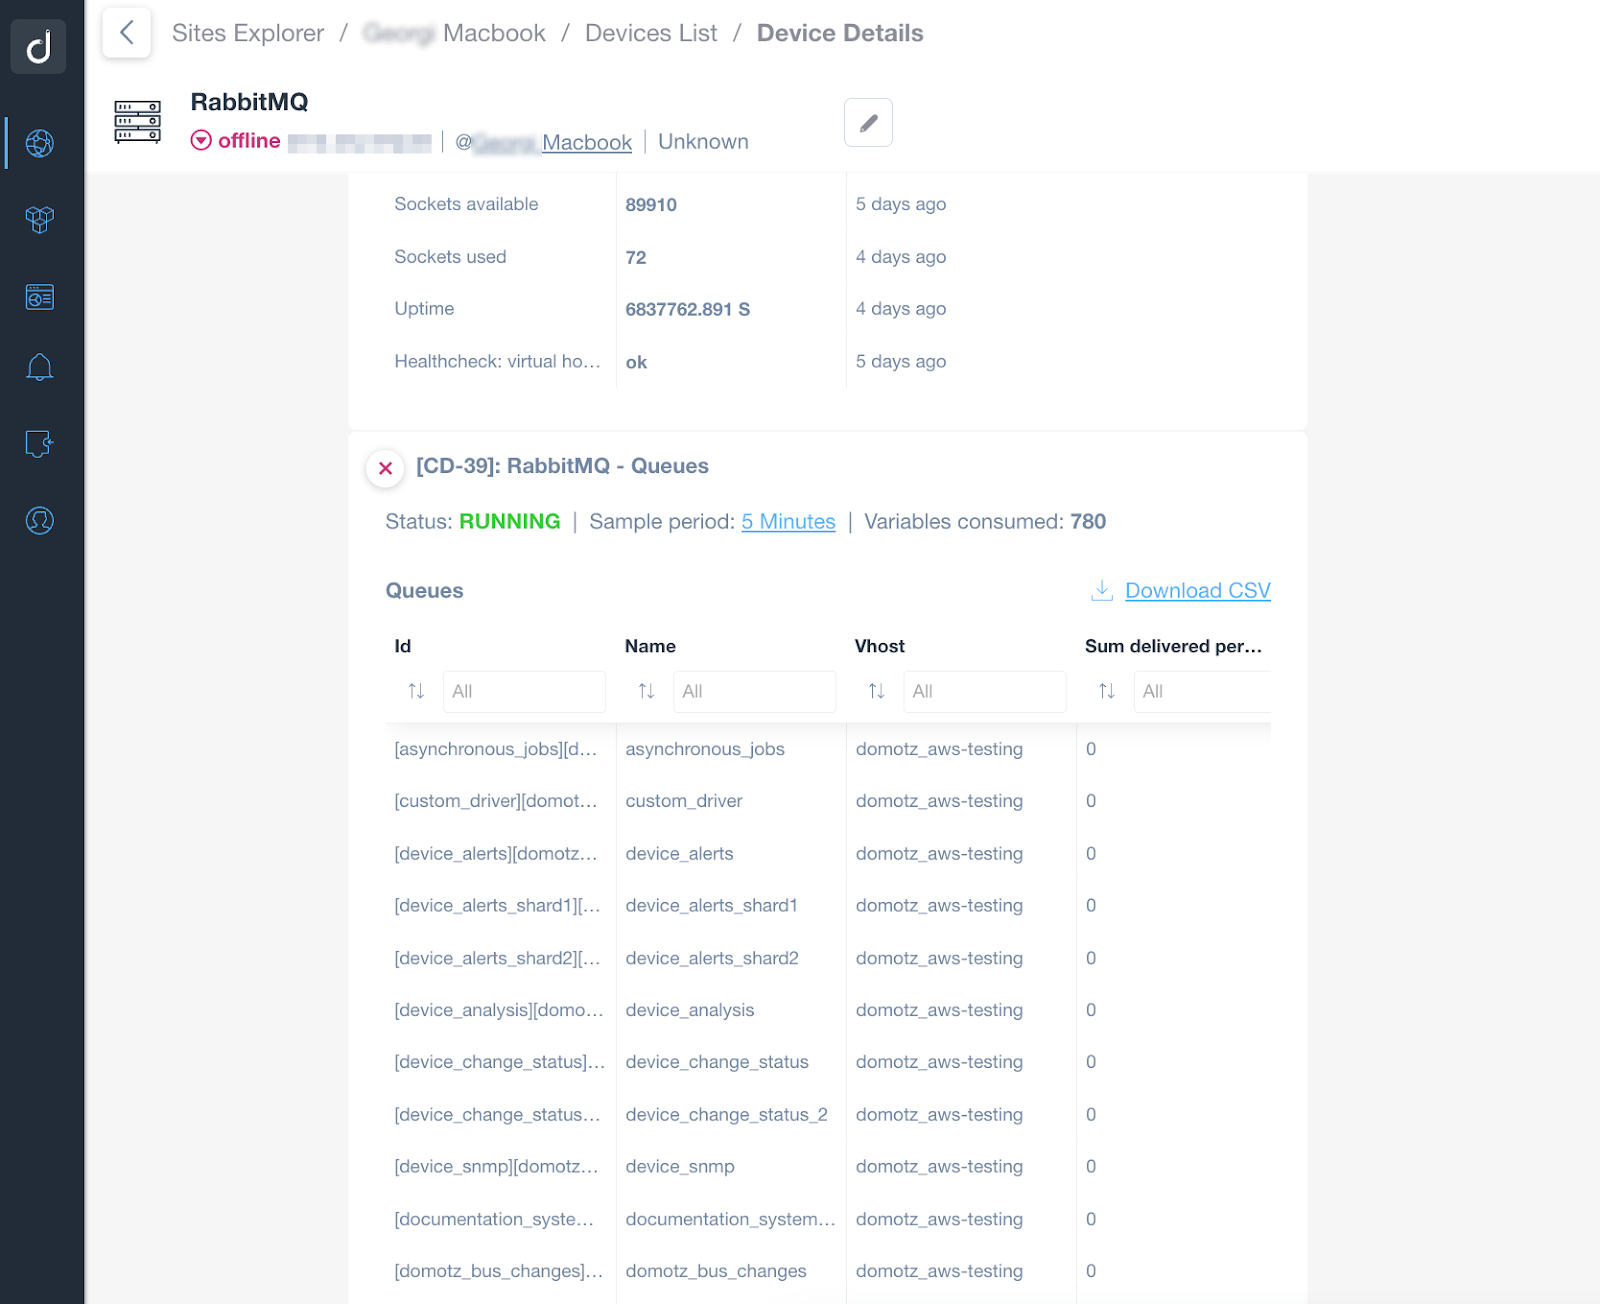Click the Name column header
This screenshot has height=1304, width=1600.
(650, 646)
